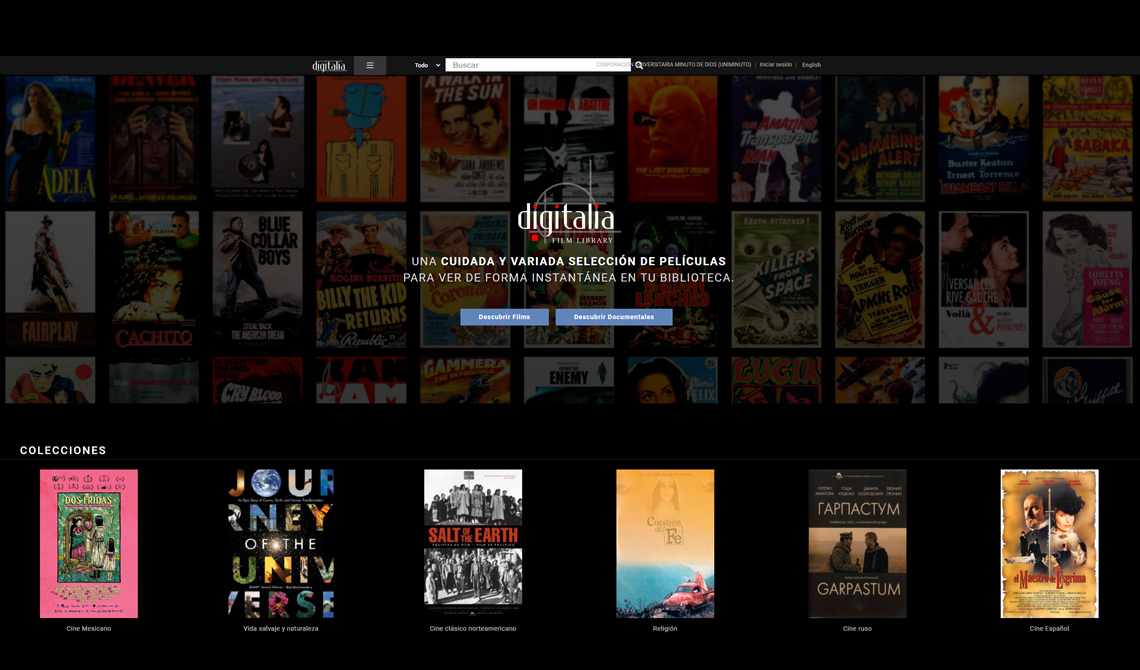1140x670 pixels.
Task: Switch language to English
Action: pyautogui.click(x=811, y=65)
